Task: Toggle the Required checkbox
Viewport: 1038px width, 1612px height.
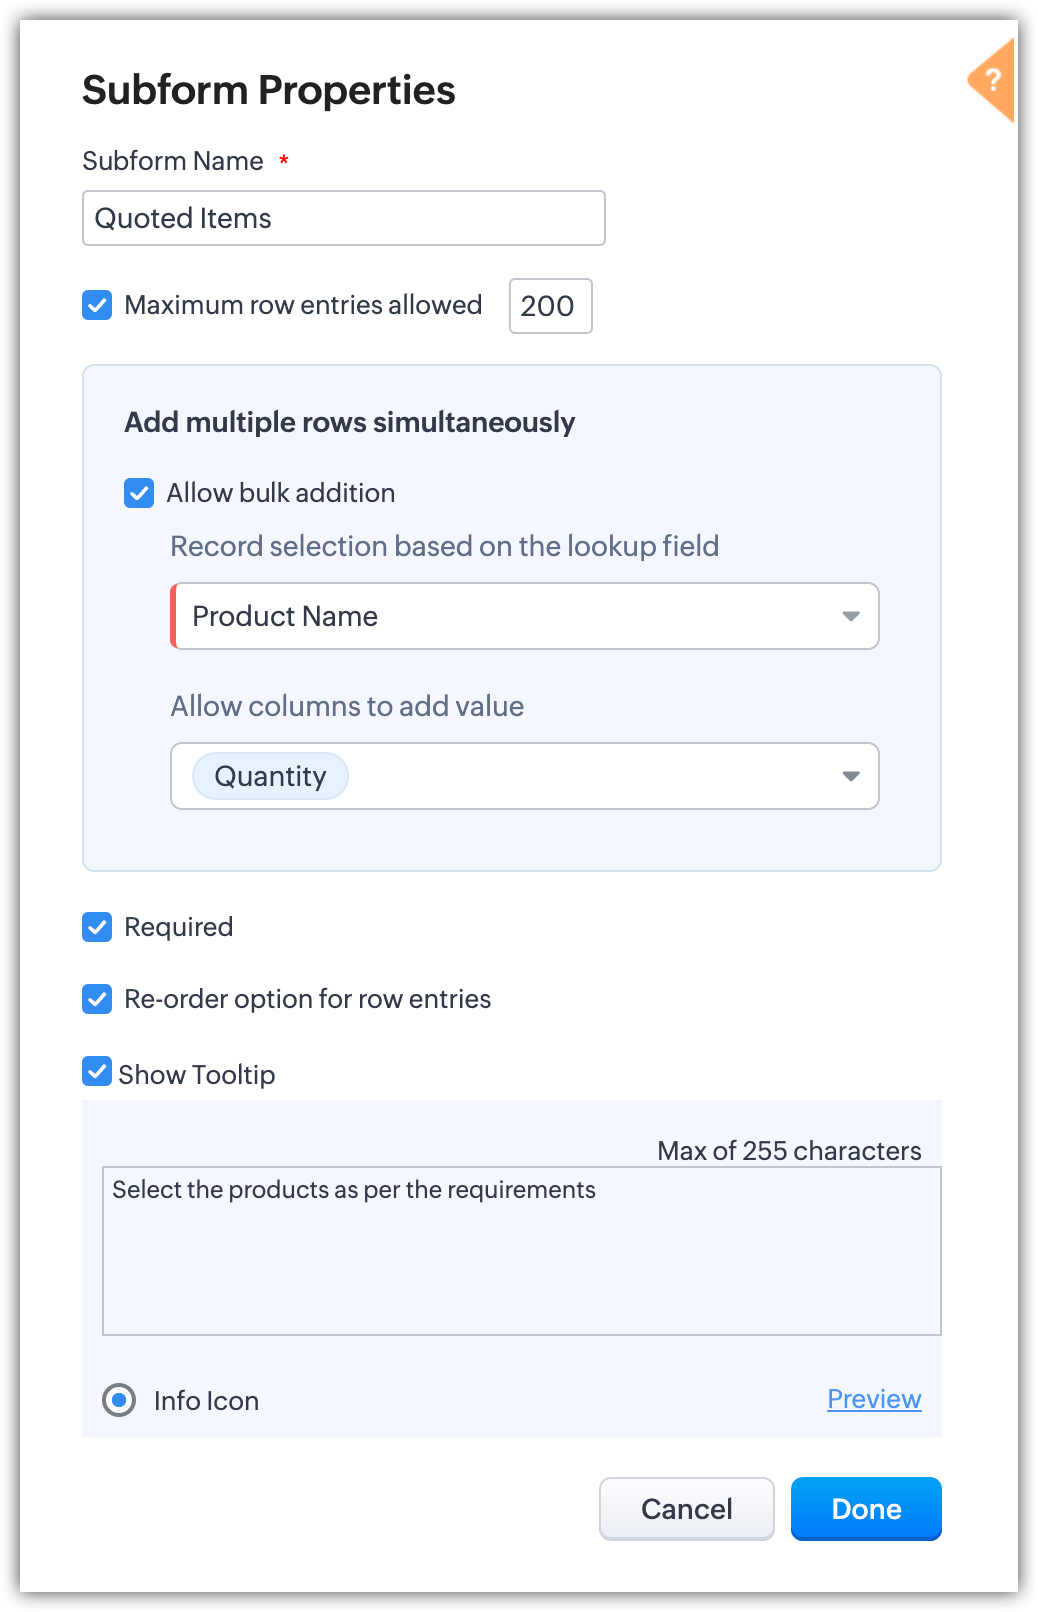Action: click(x=97, y=927)
